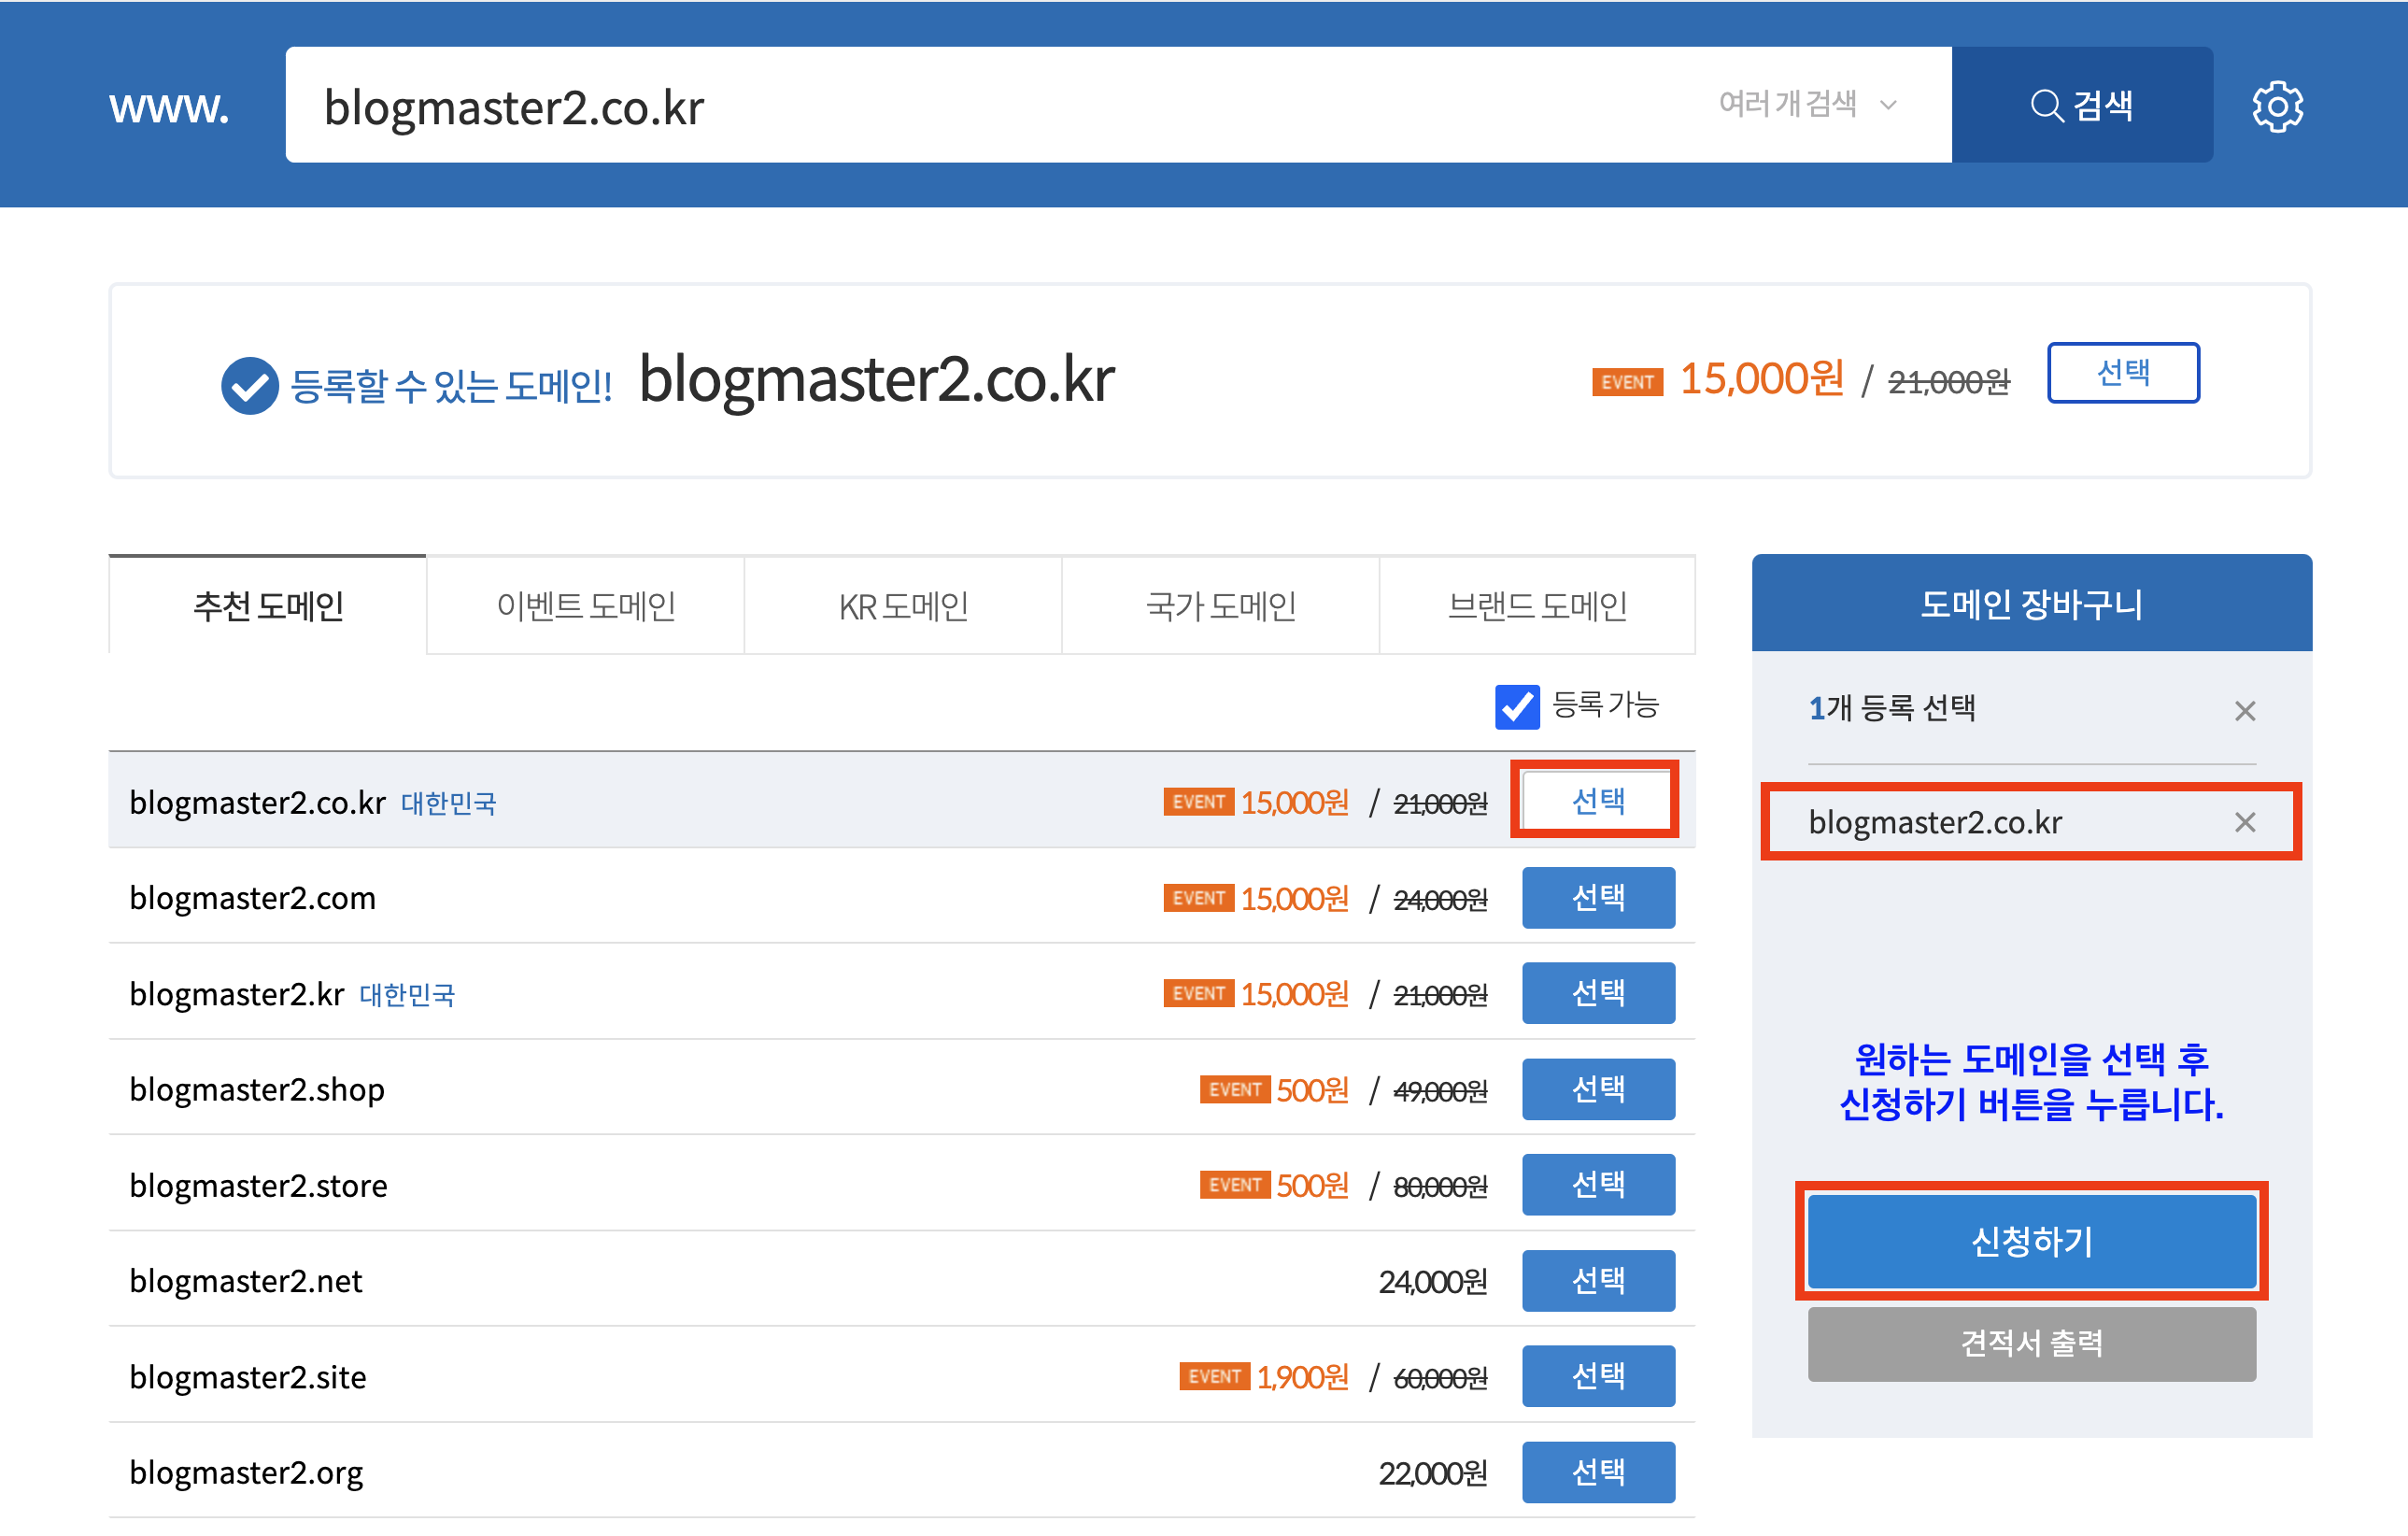Clear the 1개 등록 선택 cart list

click(x=2244, y=711)
